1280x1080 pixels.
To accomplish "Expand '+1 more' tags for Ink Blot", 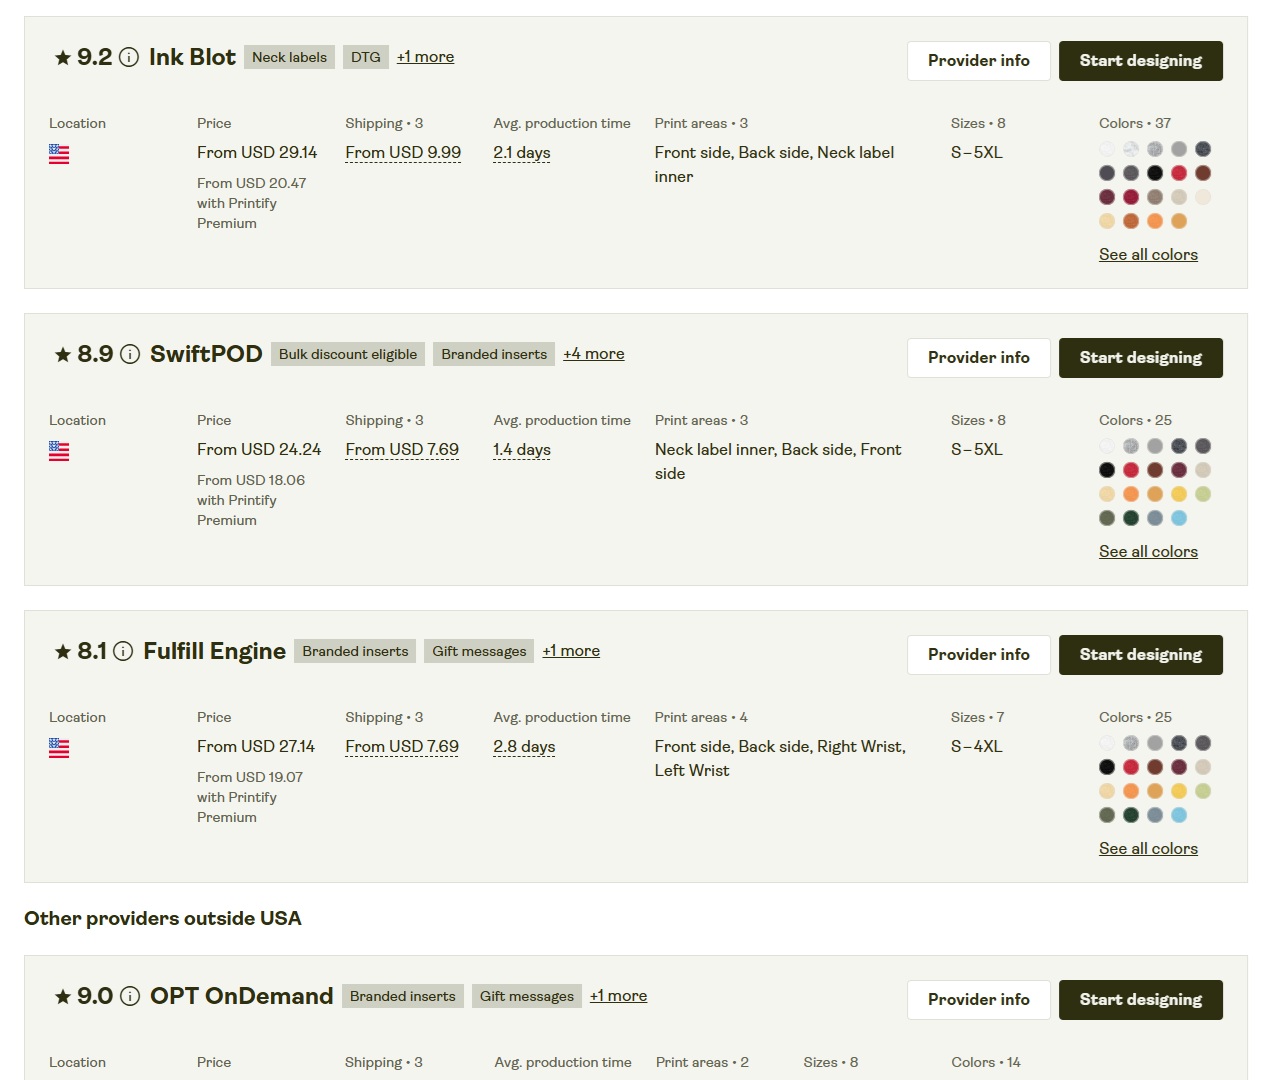I will pos(425,57).
